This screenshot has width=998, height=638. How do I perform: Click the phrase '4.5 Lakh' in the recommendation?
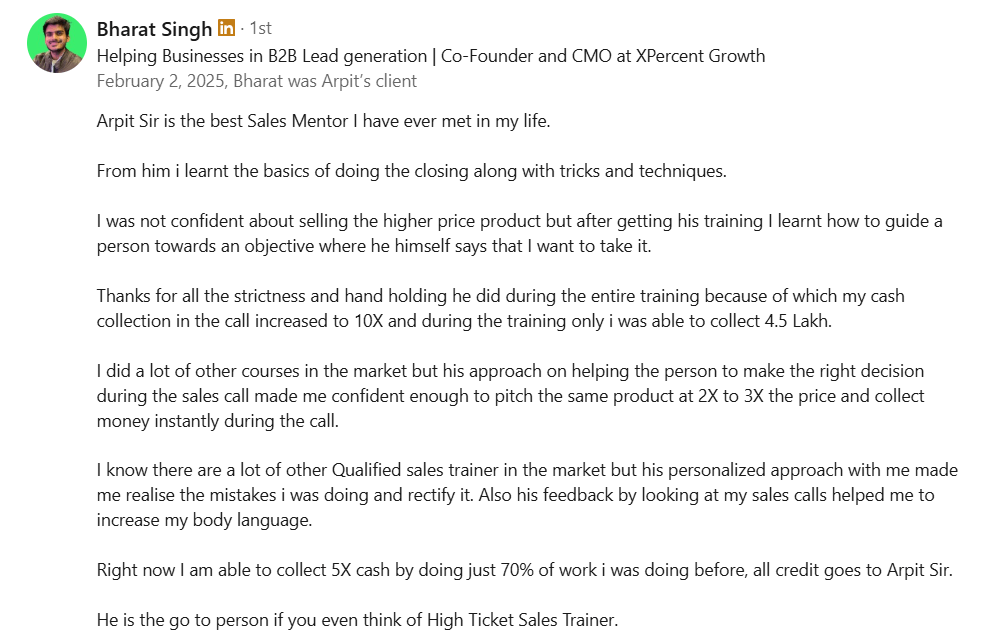796,321
